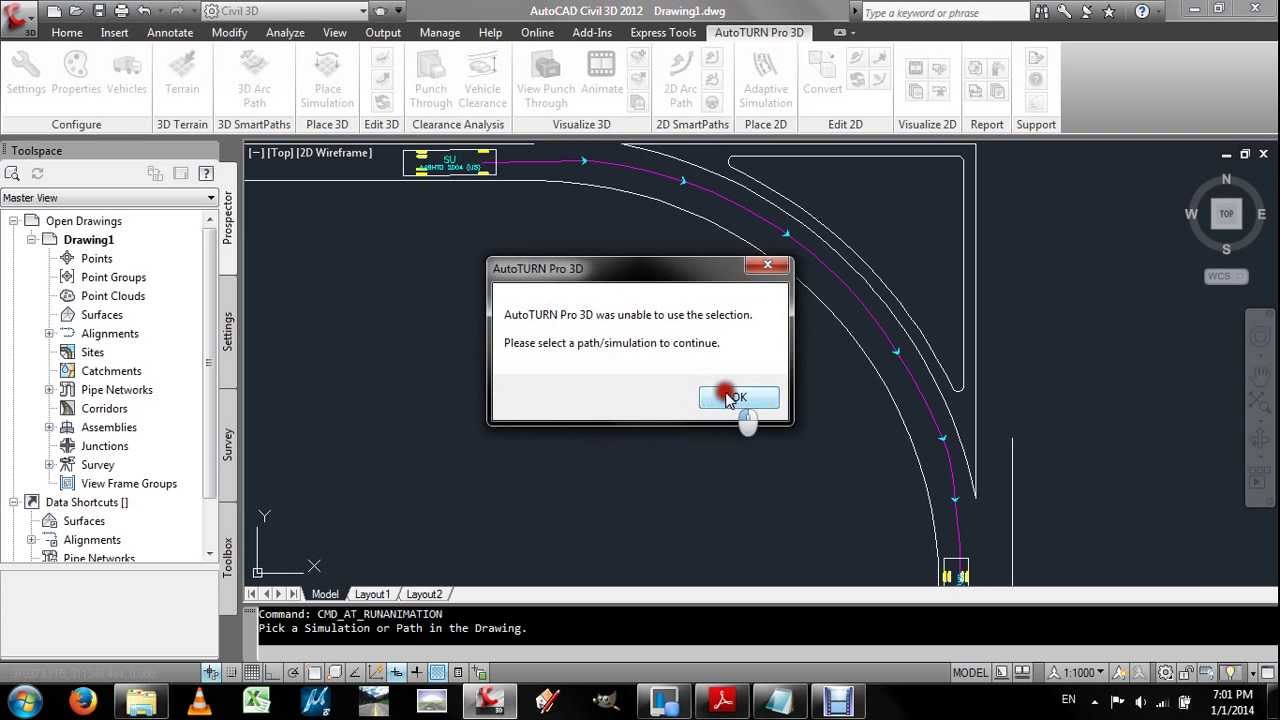Screen dimensions: 1280x720
Task: Expand the Pipe Networks node under Drawing1
Action: 50,390
